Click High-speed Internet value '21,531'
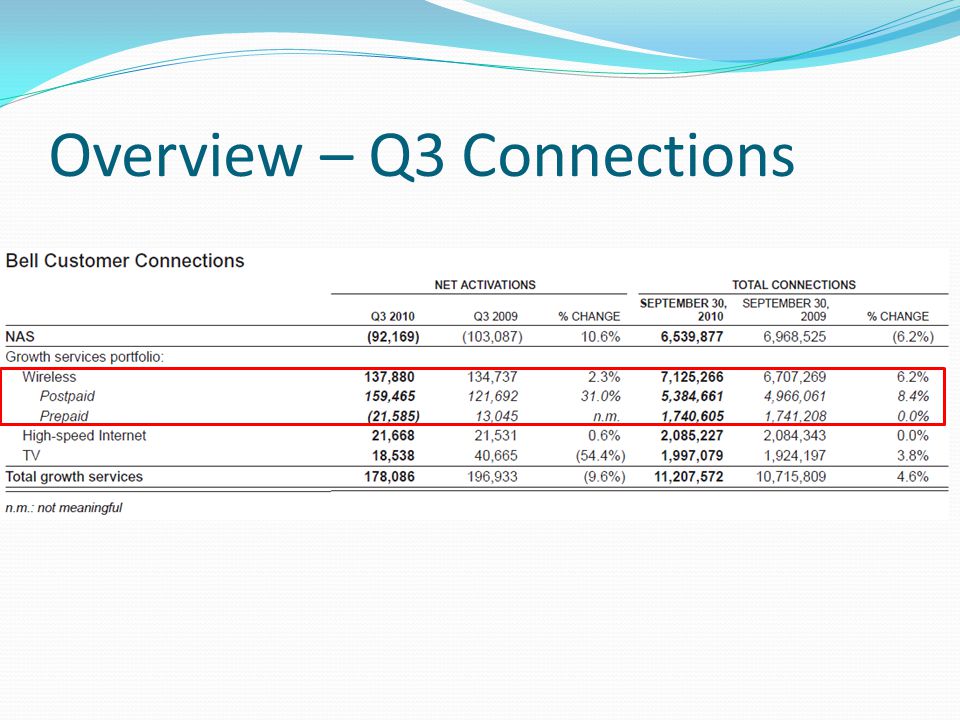The width and height of the screenshot is (960, 720). click(496, 436)
